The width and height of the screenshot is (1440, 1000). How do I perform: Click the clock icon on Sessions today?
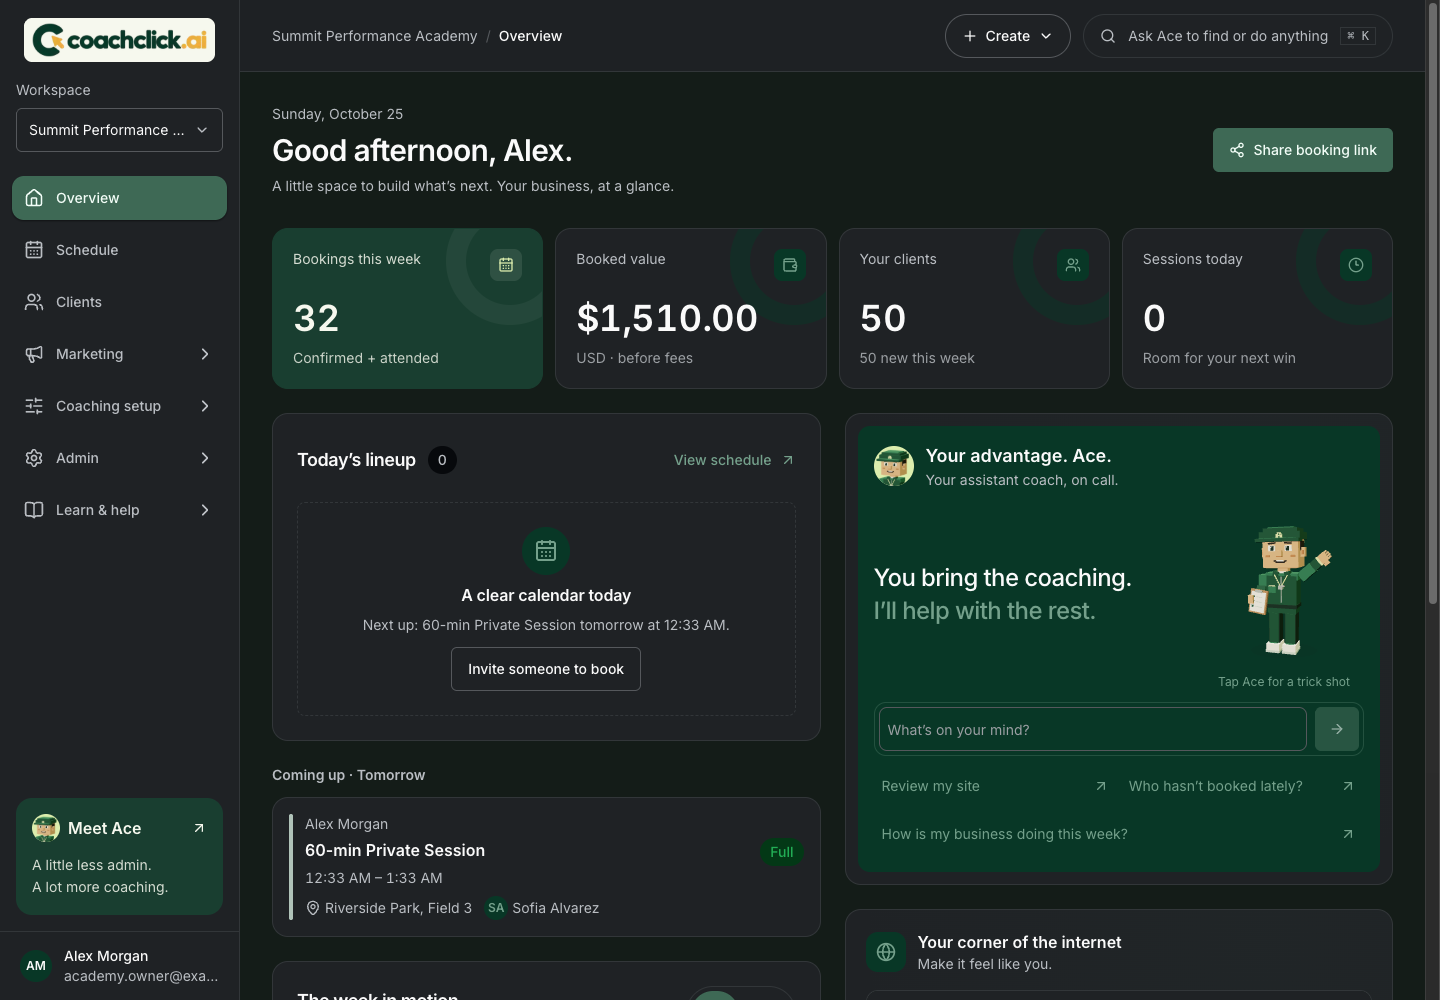click(1356, 265)
